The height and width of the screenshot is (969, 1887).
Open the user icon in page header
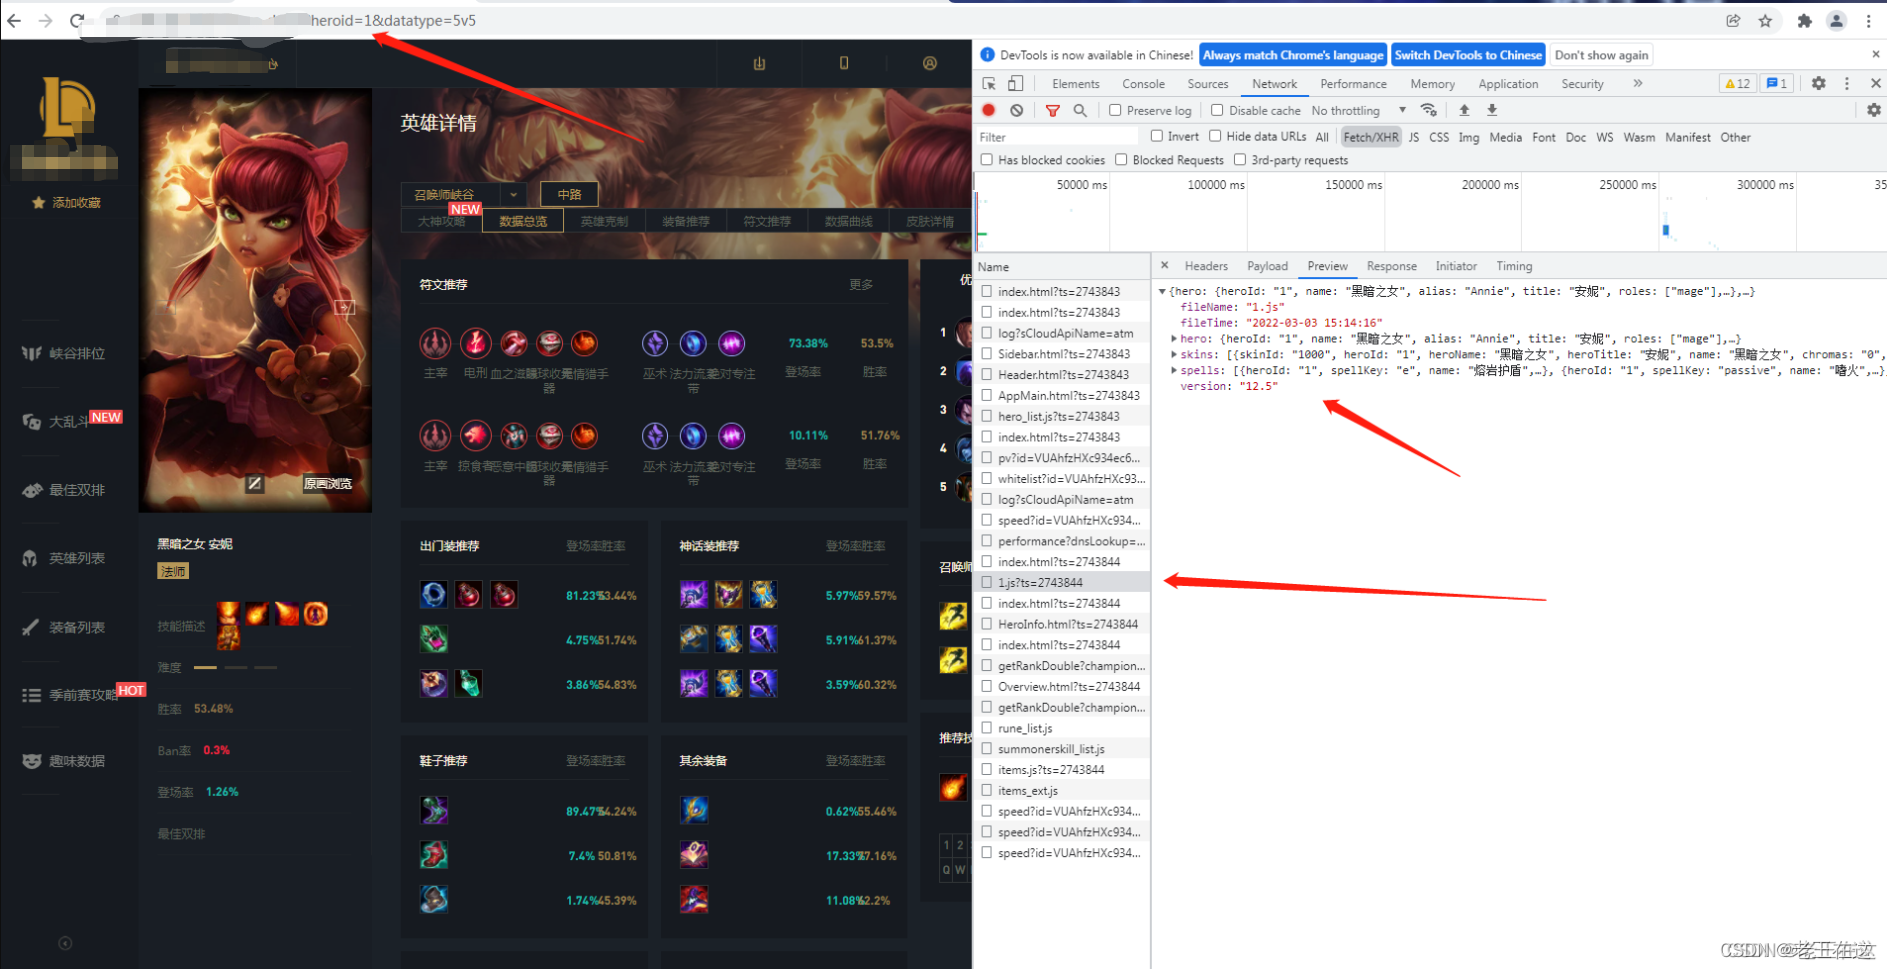click(930, 63)
